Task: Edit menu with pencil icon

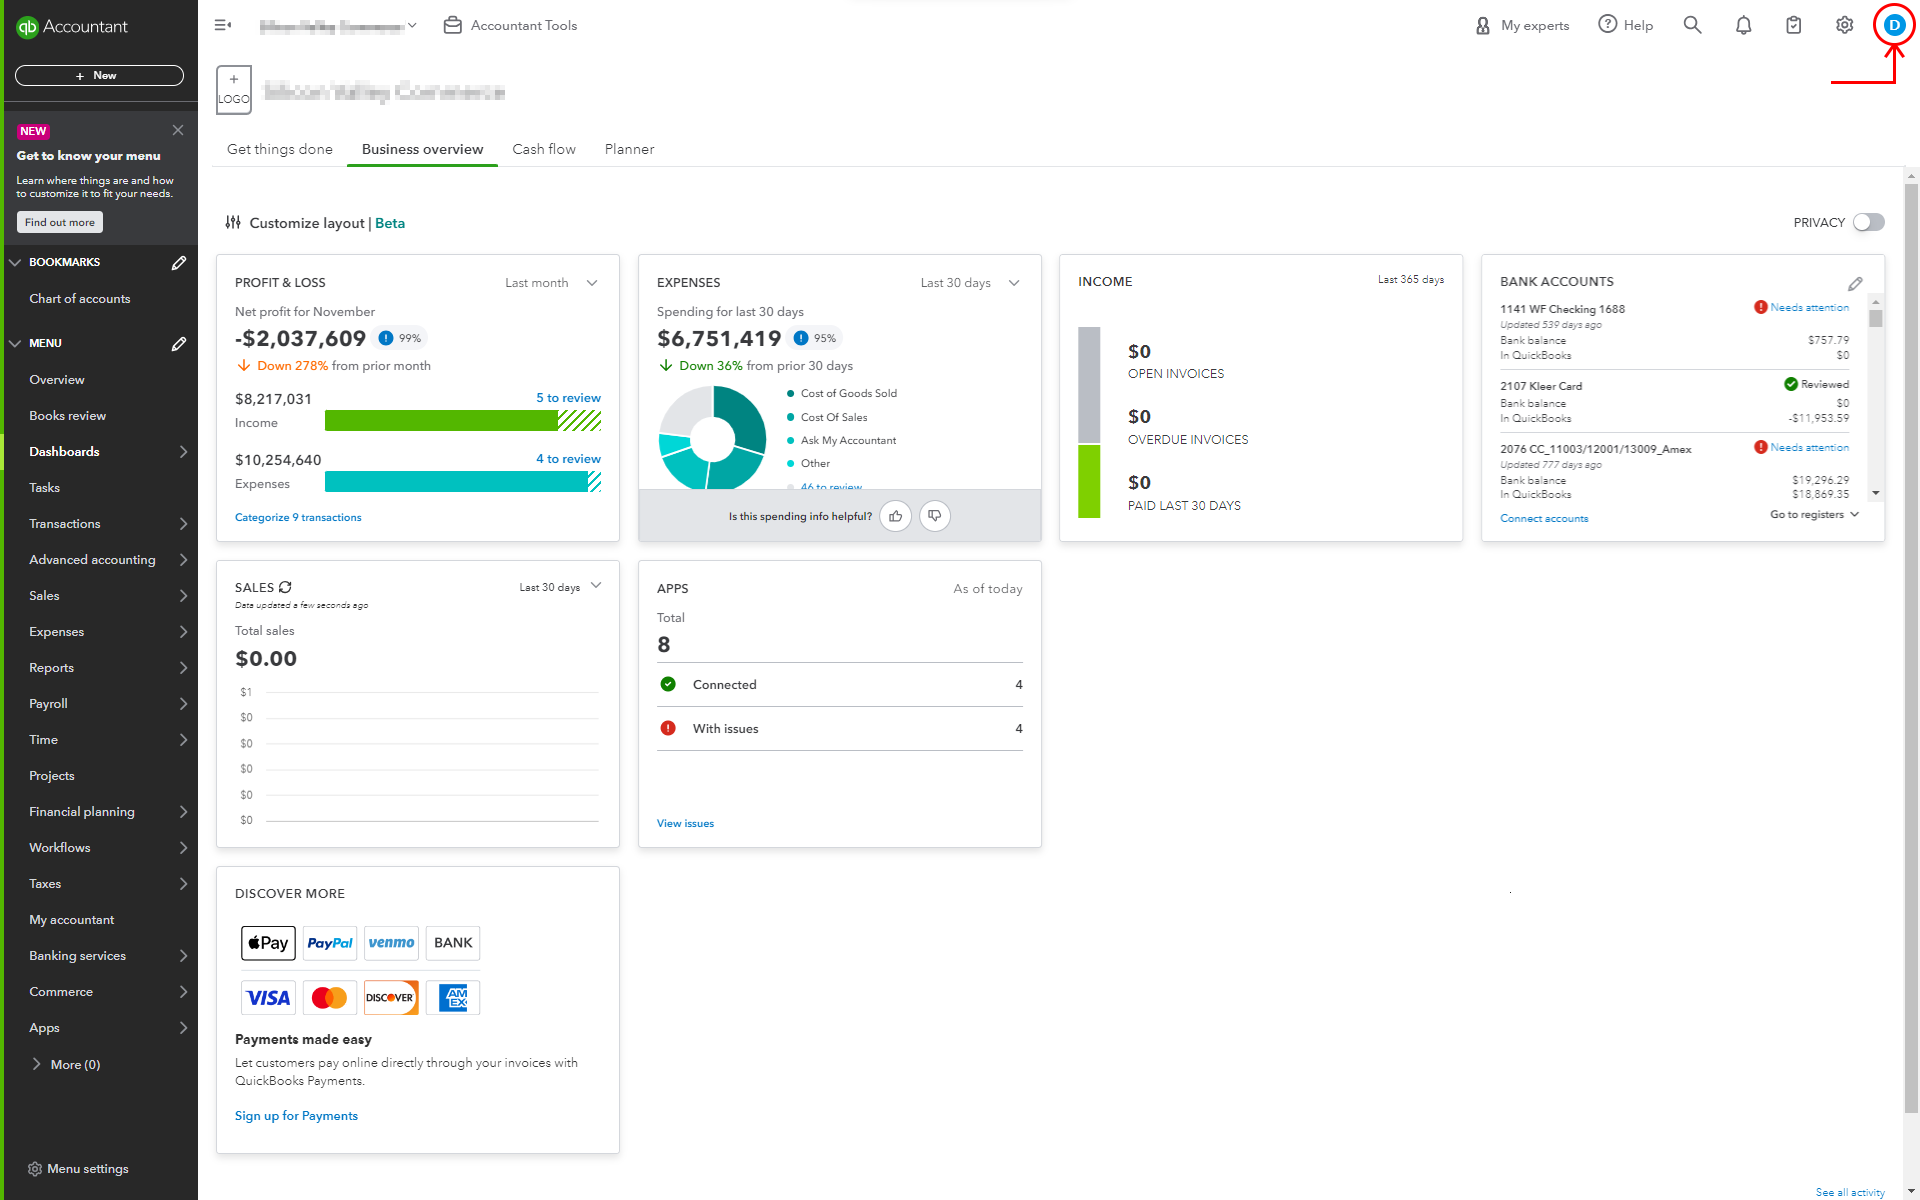Action: pos(179,343)
